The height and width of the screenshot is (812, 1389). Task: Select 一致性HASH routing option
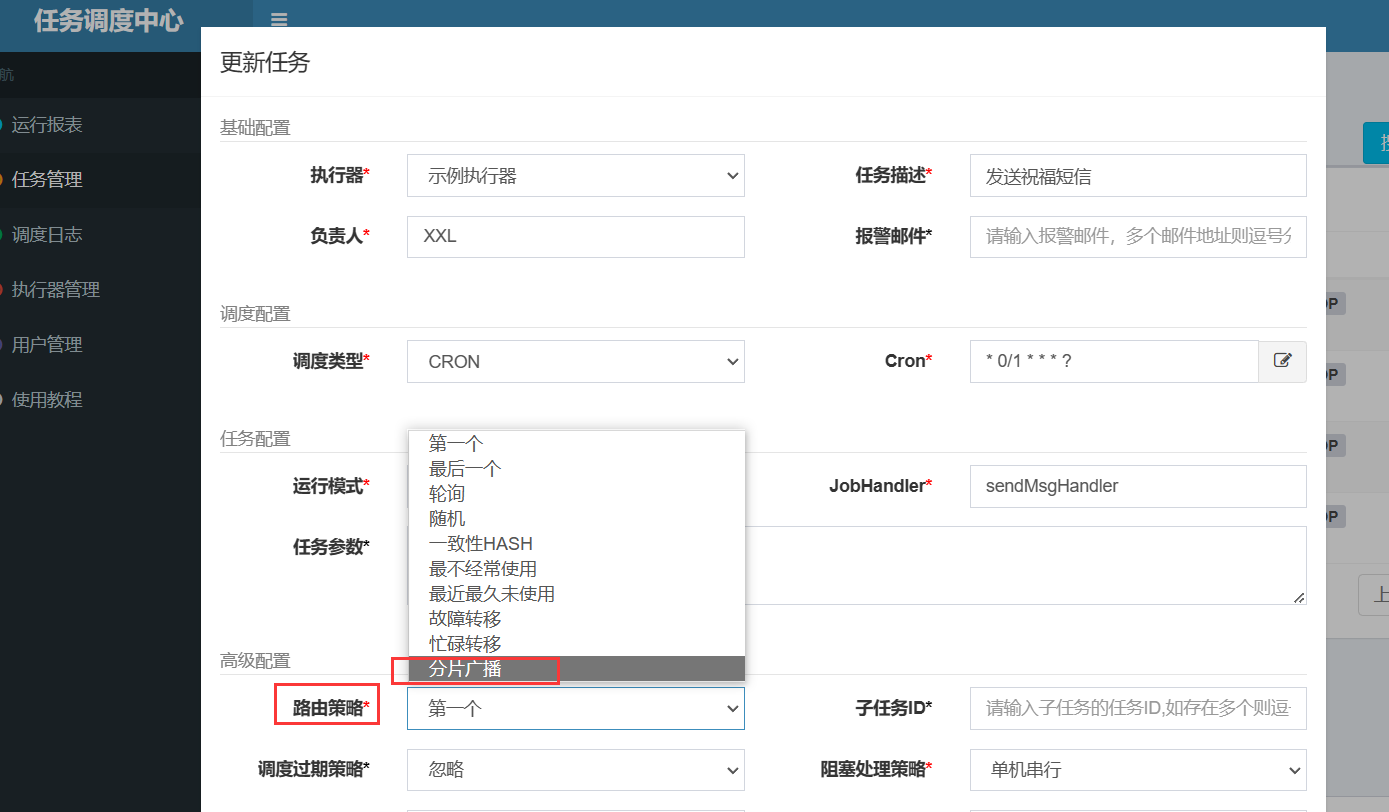pos(576,544)
